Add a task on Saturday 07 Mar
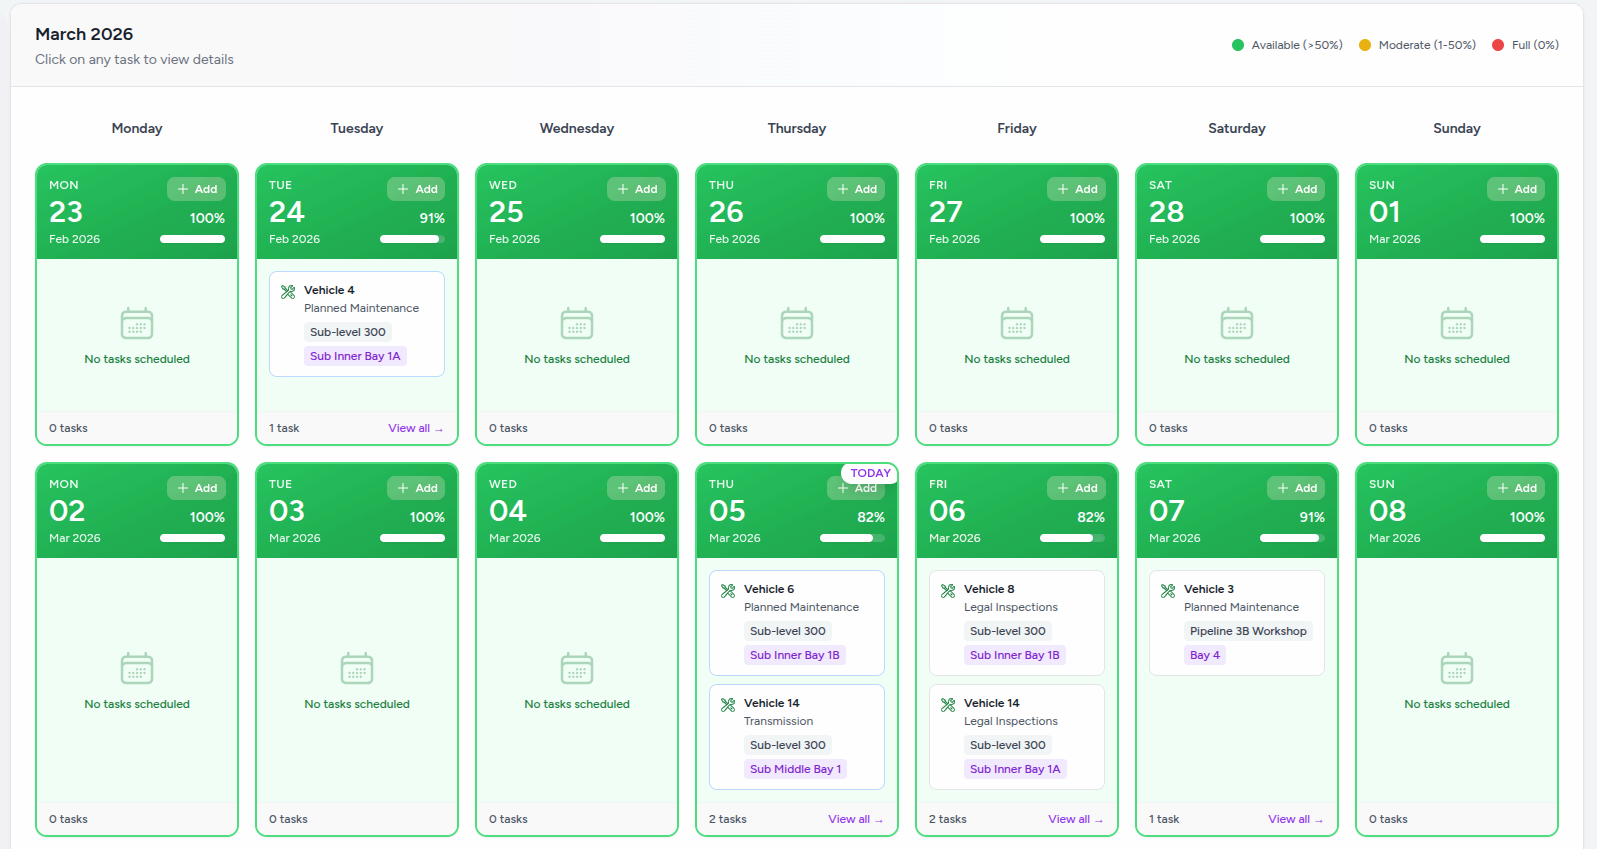The width and height of the screenshot is (1597, 849). [1297, 488]
